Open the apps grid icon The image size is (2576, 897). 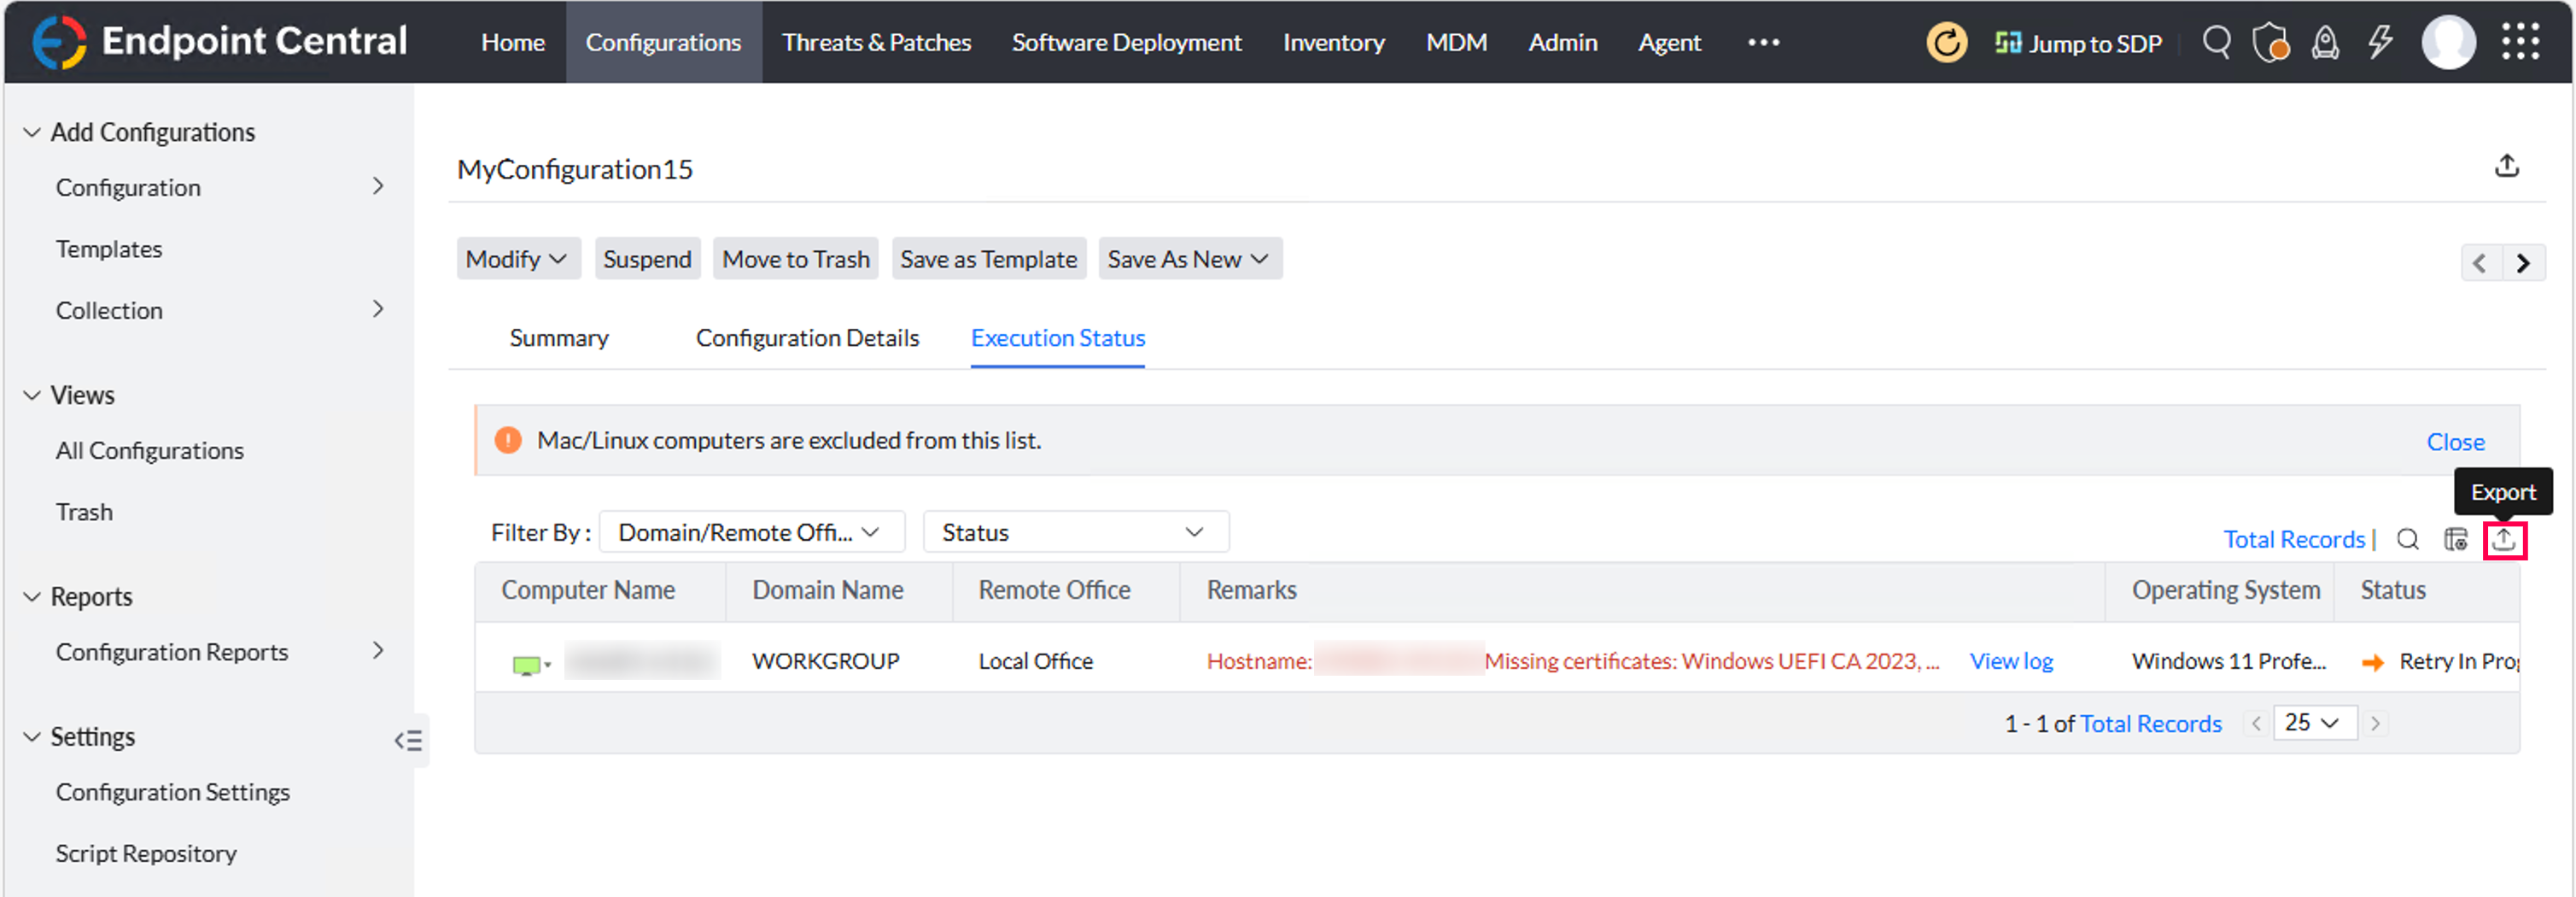click(2520, 42)
